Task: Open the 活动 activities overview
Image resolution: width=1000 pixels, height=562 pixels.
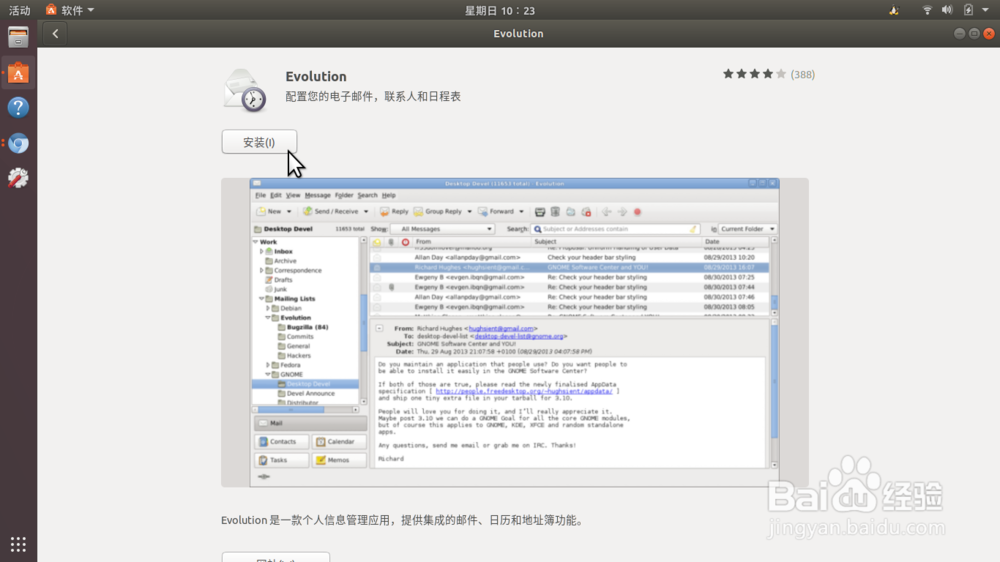Action: 19,10
